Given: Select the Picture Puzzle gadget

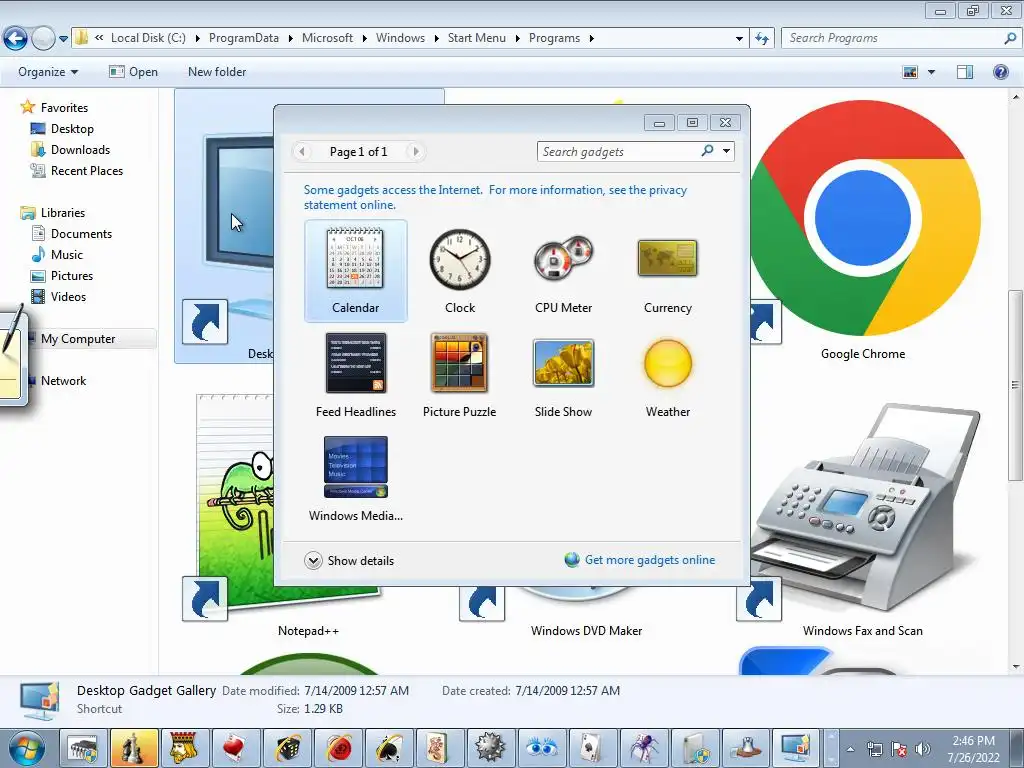Looking at the screenshot, I should tap(459, 376).
